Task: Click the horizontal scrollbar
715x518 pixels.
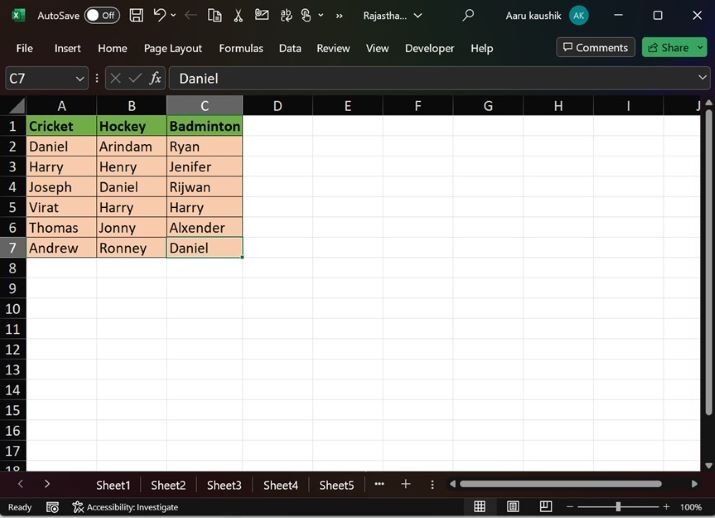Action: [x=560, y=484]
